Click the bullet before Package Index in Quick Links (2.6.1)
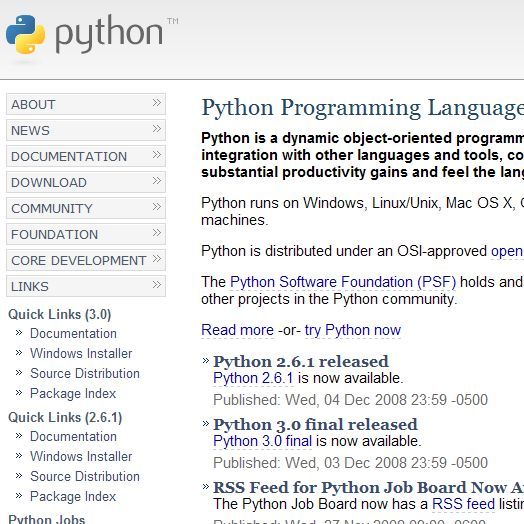The image size is (524, 524). (x=19, y=496)
